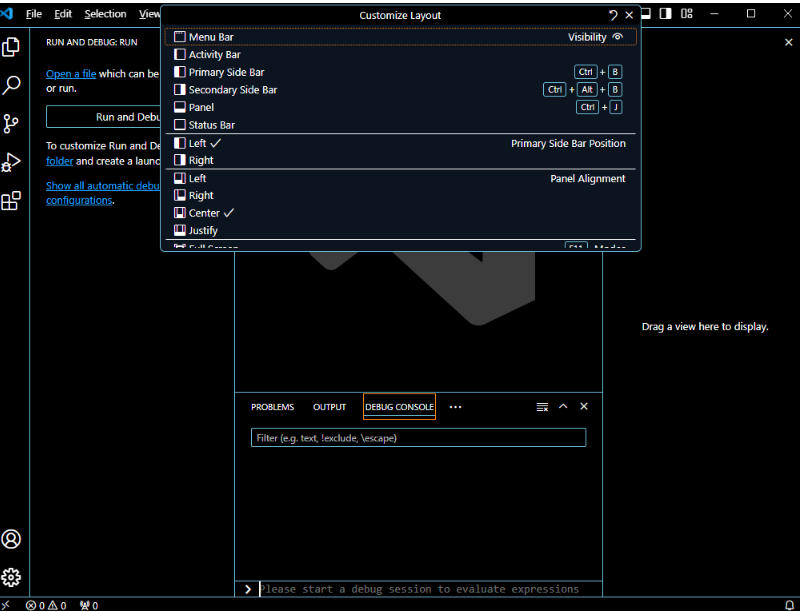The width and height of the screenshot is (800, 612).
Task: Open the Manage settings gear
Action: 12,577
